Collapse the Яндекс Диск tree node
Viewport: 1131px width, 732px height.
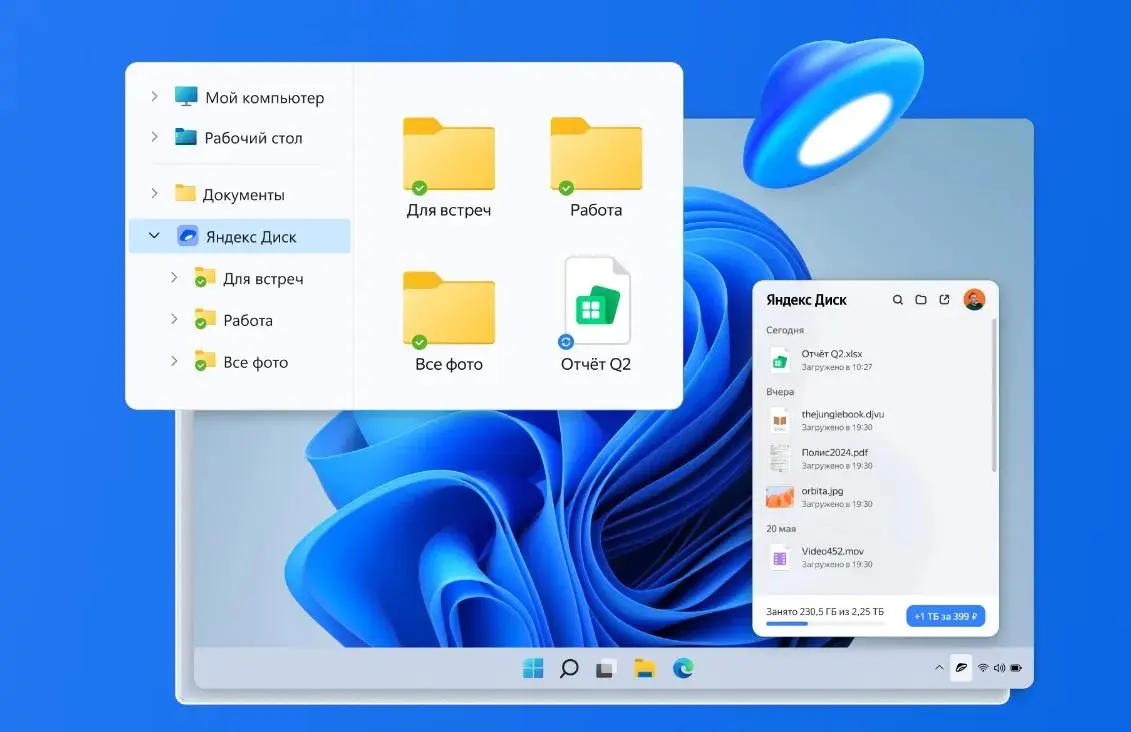pyautogui.click(x=154, y=235)
